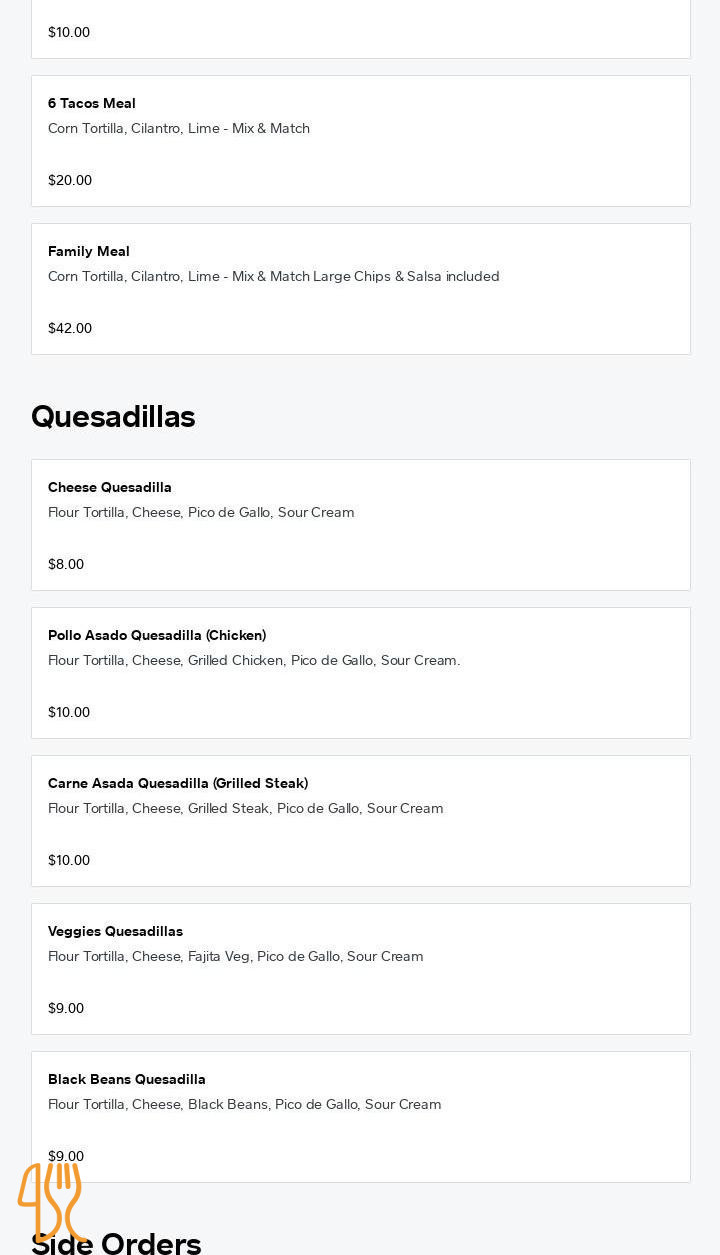Click the 6 Tacos Meal Mix & Match description
720x1255 pixels.
coord(179,128)
